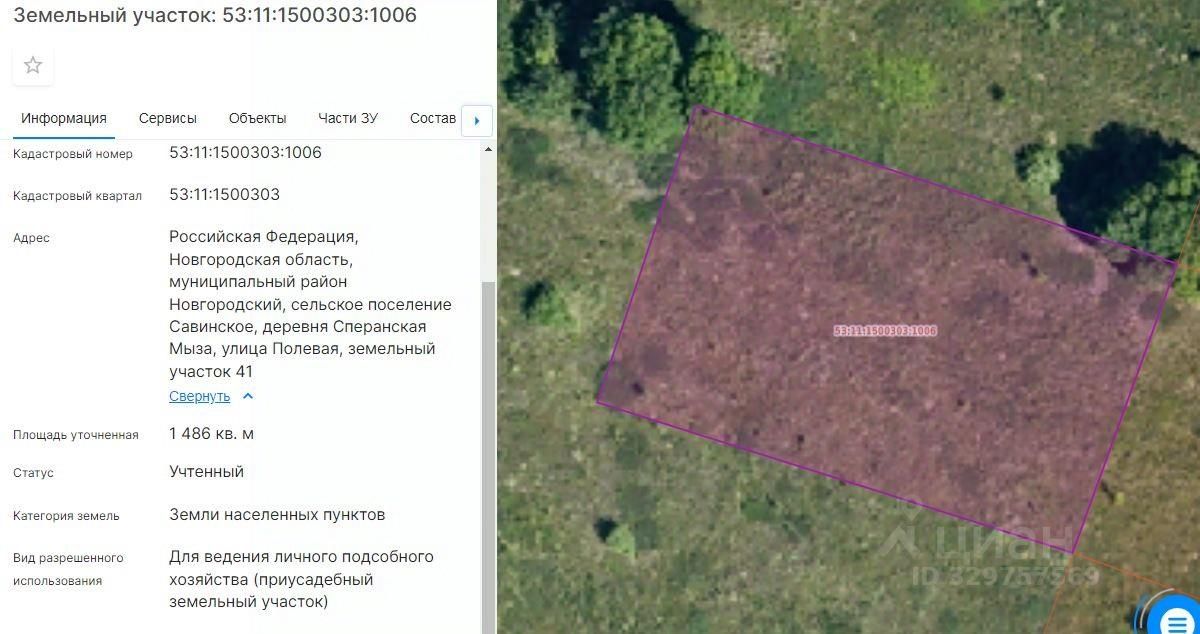Click the Земли населенных пунктов category text

pos(277,514)
